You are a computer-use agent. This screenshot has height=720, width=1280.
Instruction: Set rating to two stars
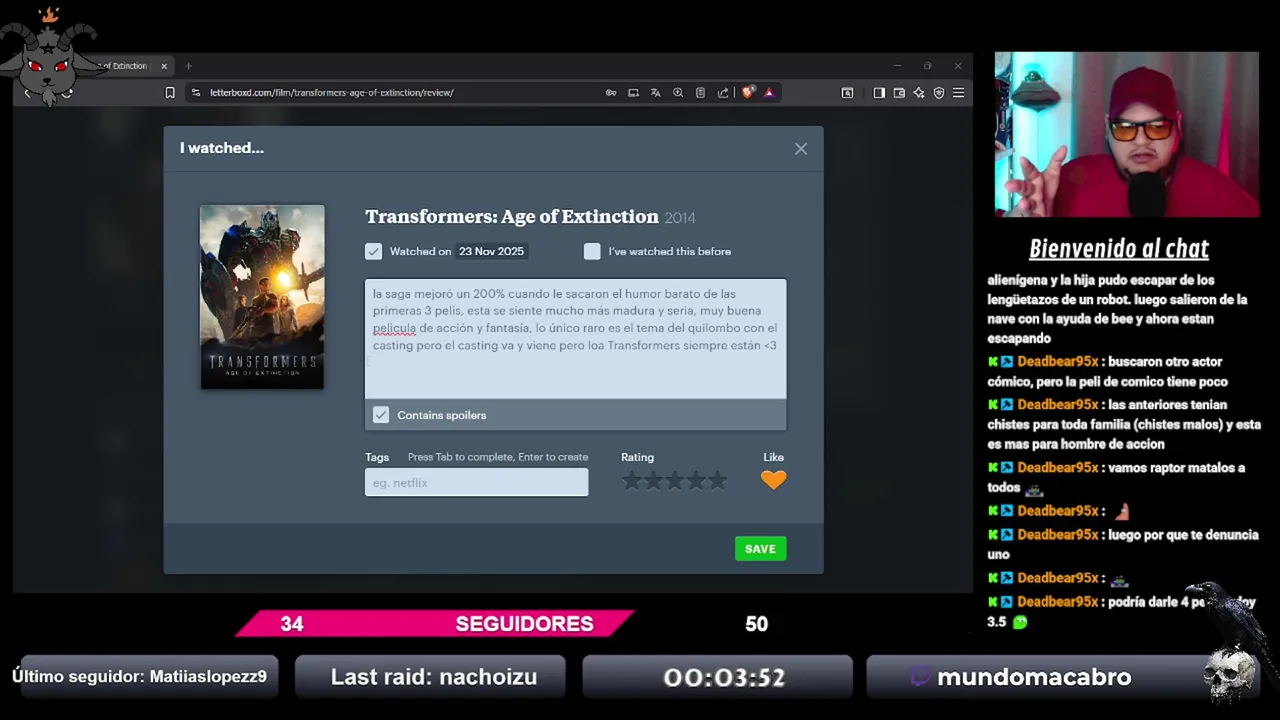coord(653,482)
